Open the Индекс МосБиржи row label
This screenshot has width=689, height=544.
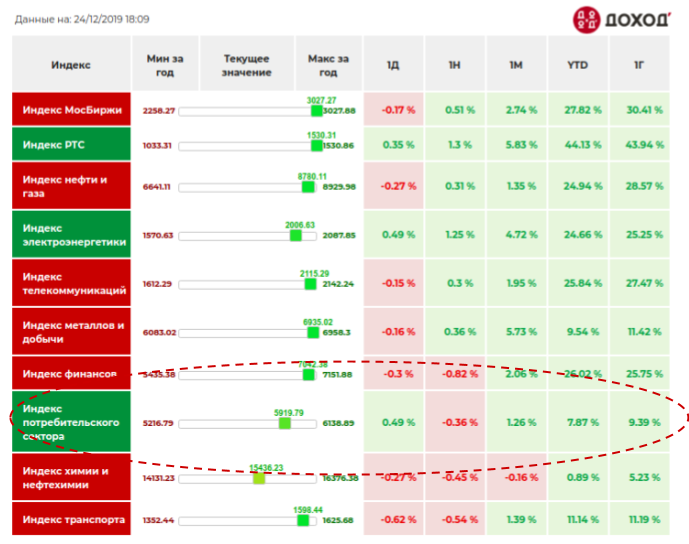coord(72,110)
